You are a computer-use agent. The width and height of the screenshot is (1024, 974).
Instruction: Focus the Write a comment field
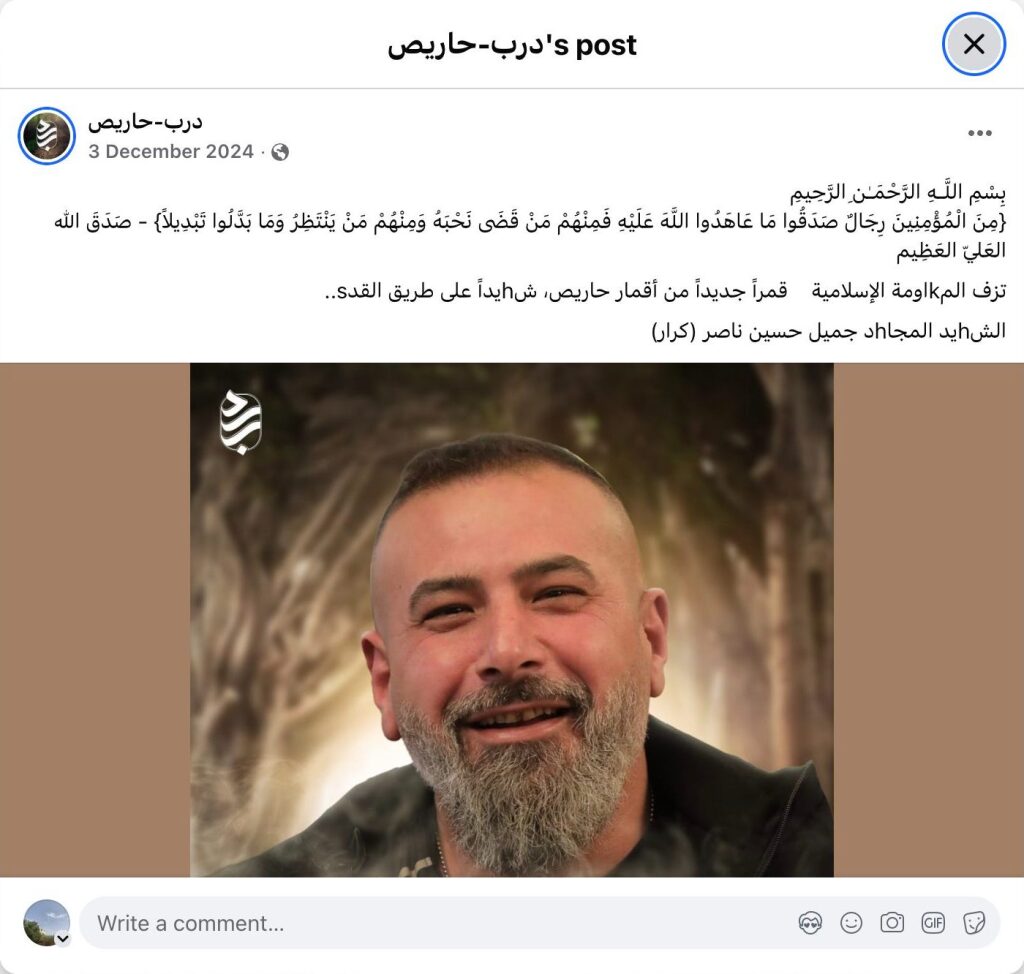[x=539, y=923]
